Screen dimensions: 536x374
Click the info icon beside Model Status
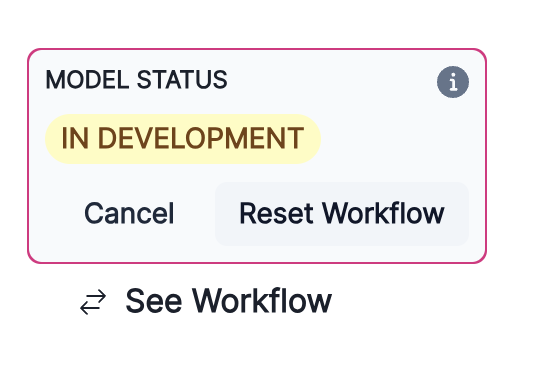[453, 82]
